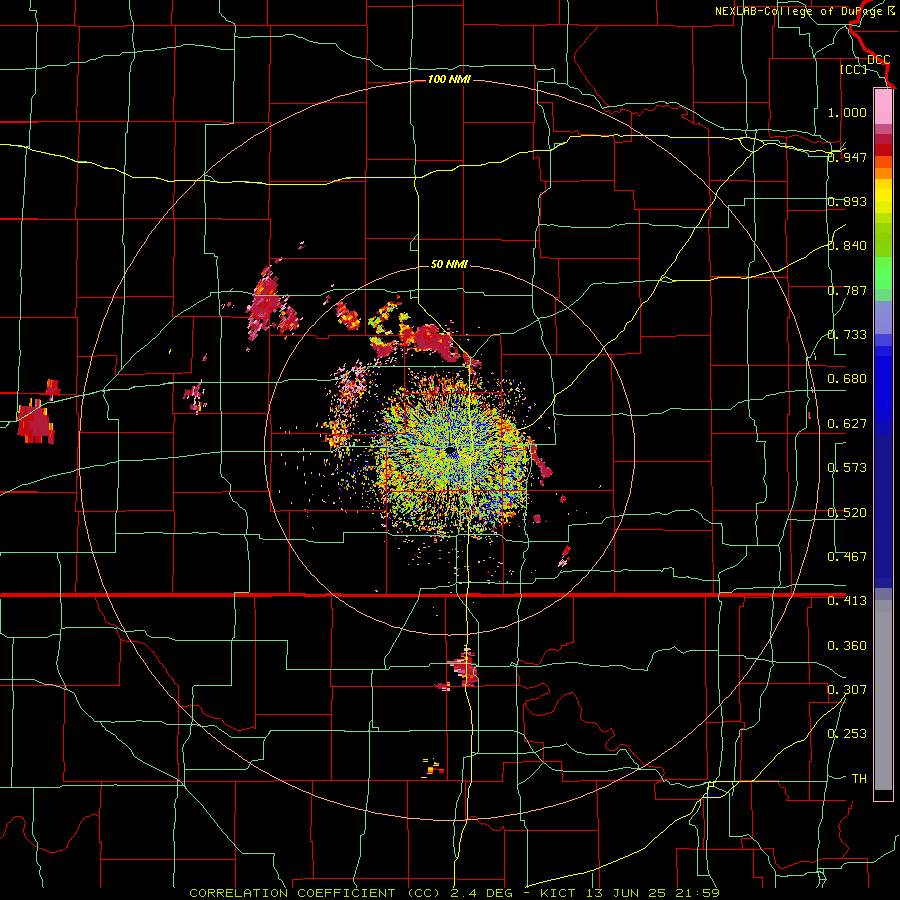Click the 0.787 legend value
This screenshot has height=900, width=900.
pyautogui.click(x=847, y=290)
